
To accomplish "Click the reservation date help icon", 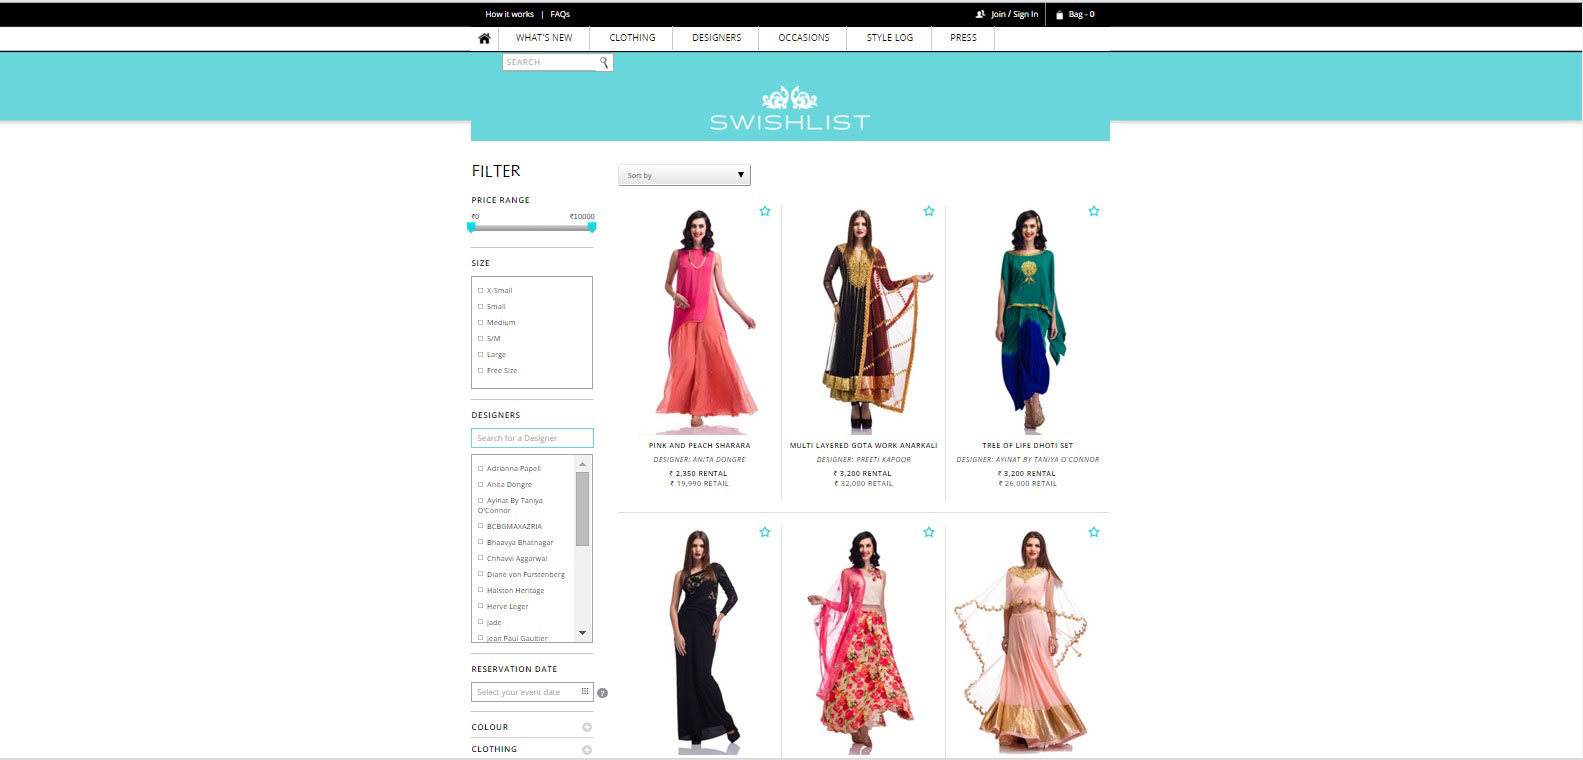I will (x=602, y=693).
